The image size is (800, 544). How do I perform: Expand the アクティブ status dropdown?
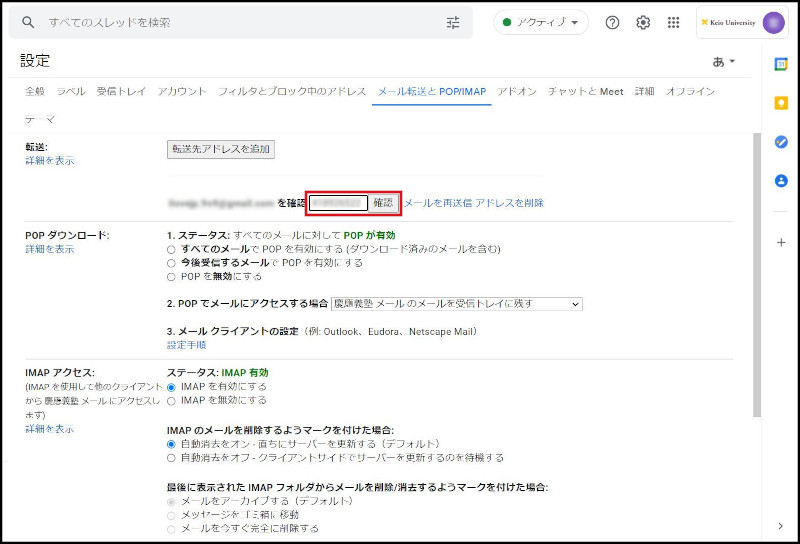pos(541,22)
